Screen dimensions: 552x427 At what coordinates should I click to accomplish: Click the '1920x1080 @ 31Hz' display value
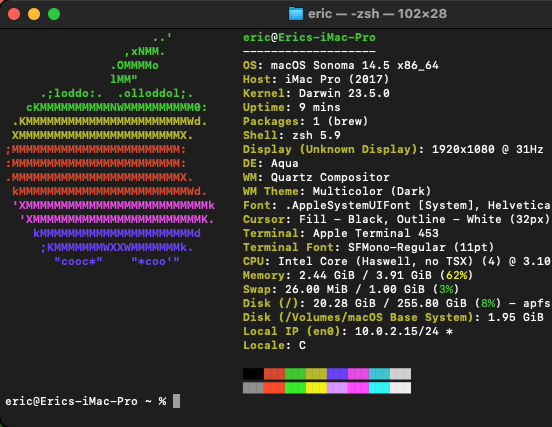488,149
